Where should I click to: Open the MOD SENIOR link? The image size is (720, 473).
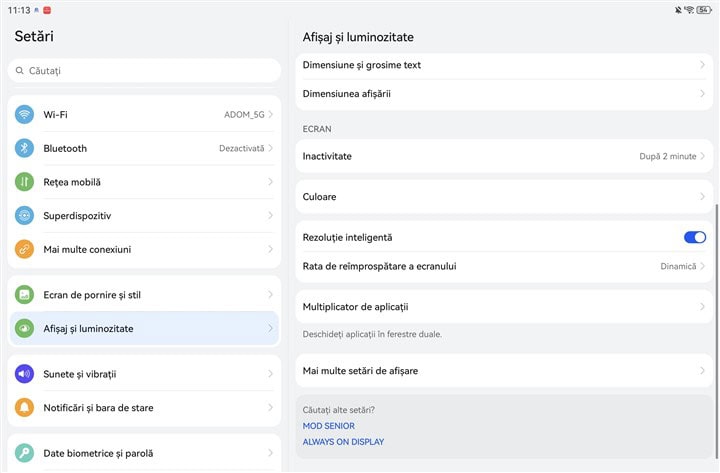[x=328, y=426]
